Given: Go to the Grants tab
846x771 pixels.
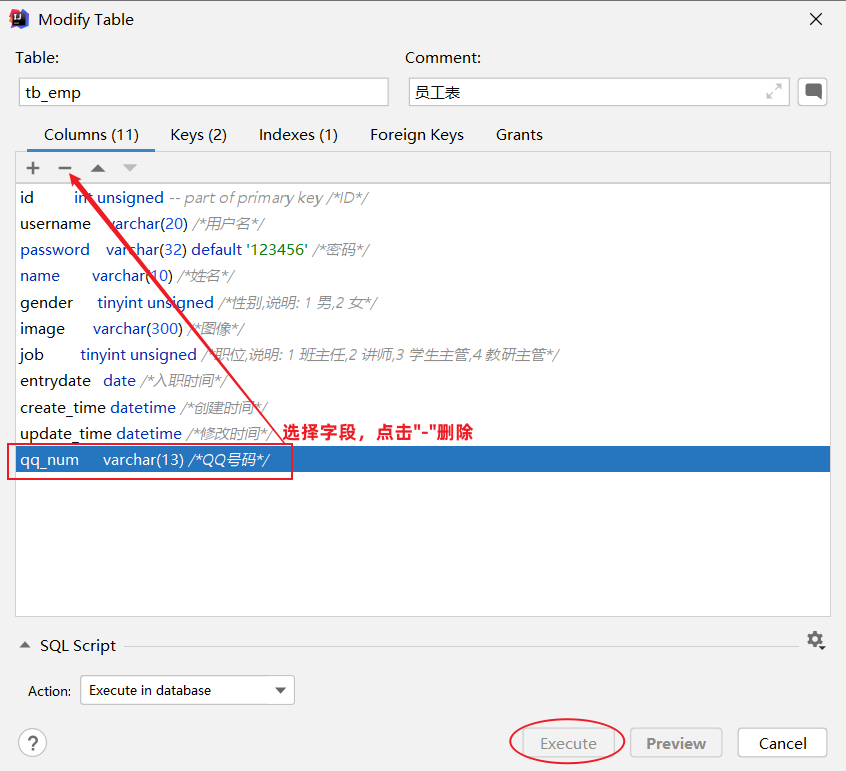Looking at the screenshot, I should (519, 135).
